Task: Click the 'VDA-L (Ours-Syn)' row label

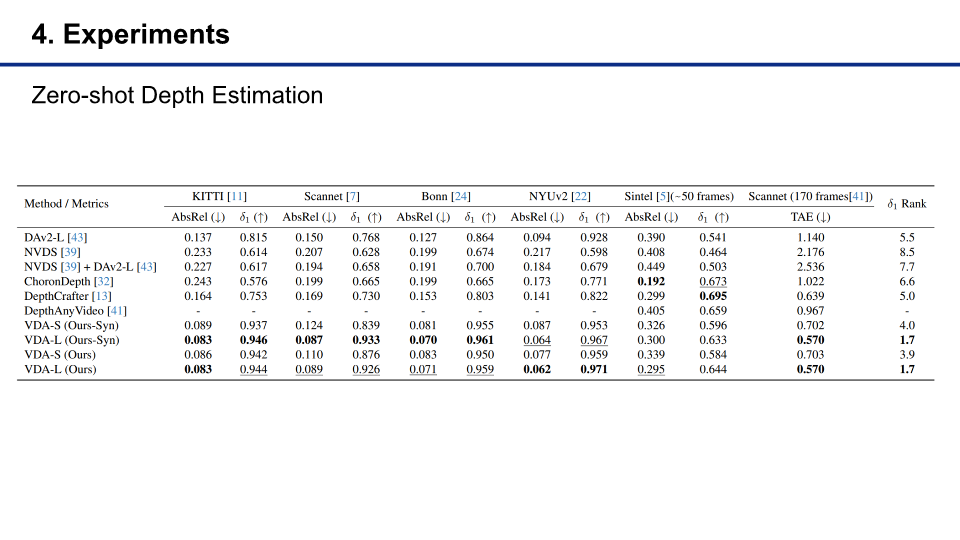Action: coord(72,340)
